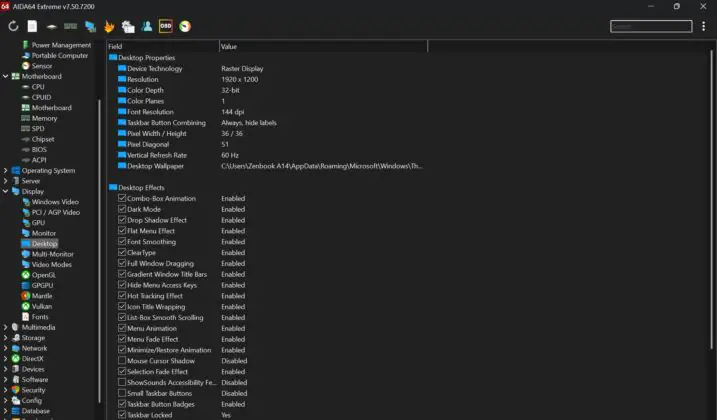This screenshot has height=420, width=717.
Task: Expand the Multimedia tree node
Action: [x=5, y=327]
